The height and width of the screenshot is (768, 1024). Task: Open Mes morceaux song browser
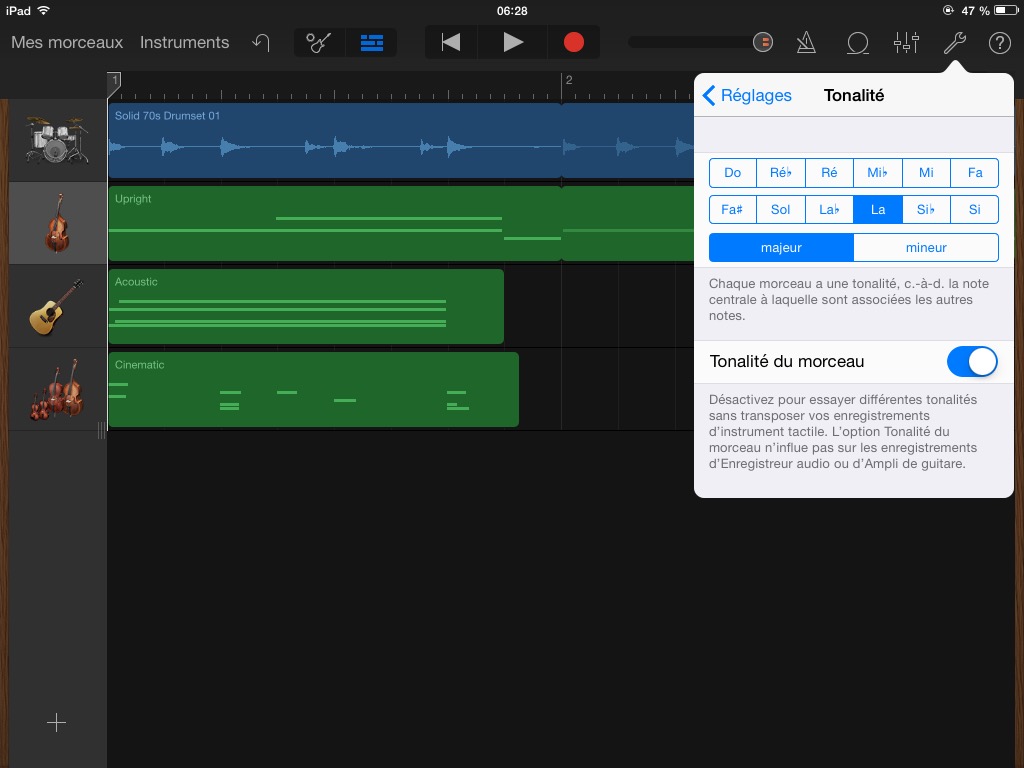pyautogui.click(x=67, y=43)
